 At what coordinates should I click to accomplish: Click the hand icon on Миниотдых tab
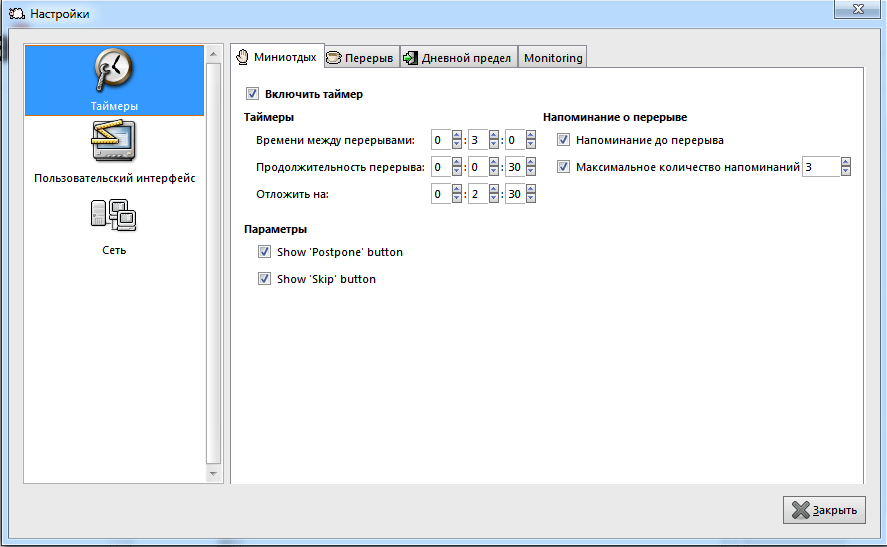[242, 57]
